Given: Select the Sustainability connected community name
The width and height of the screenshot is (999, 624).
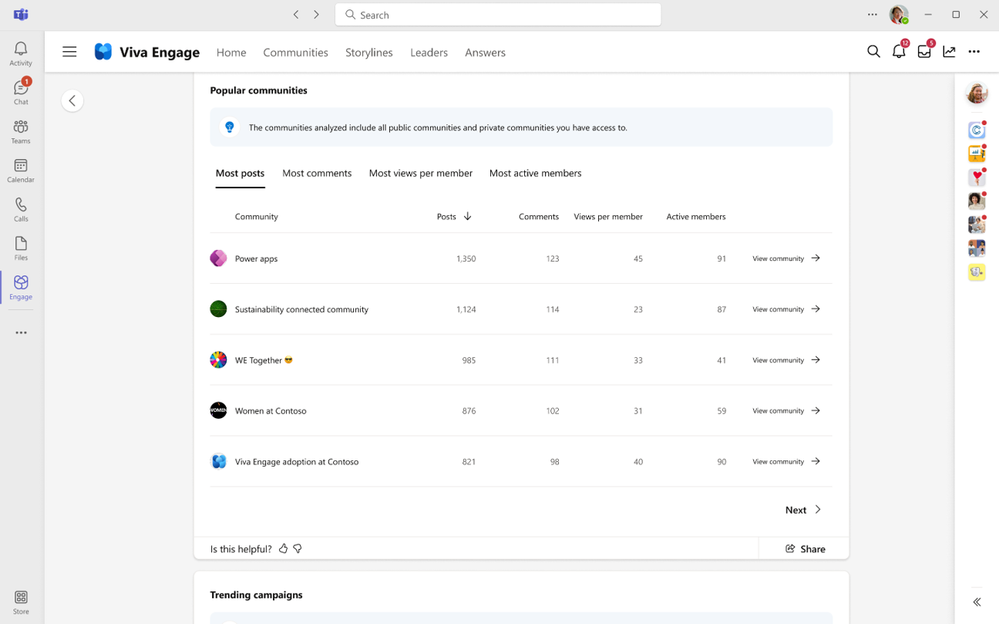Looking at the screenshot, I should [x=301, y=309].
